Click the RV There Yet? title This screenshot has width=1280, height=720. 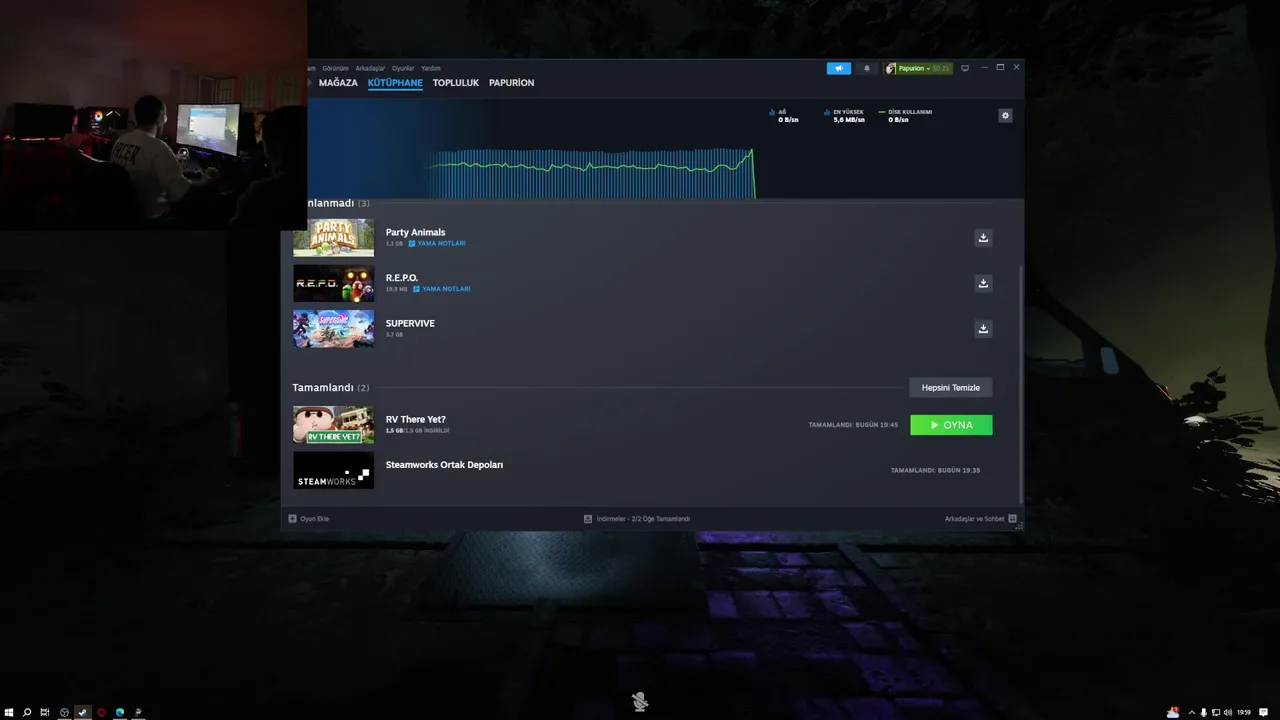point(416,419)
